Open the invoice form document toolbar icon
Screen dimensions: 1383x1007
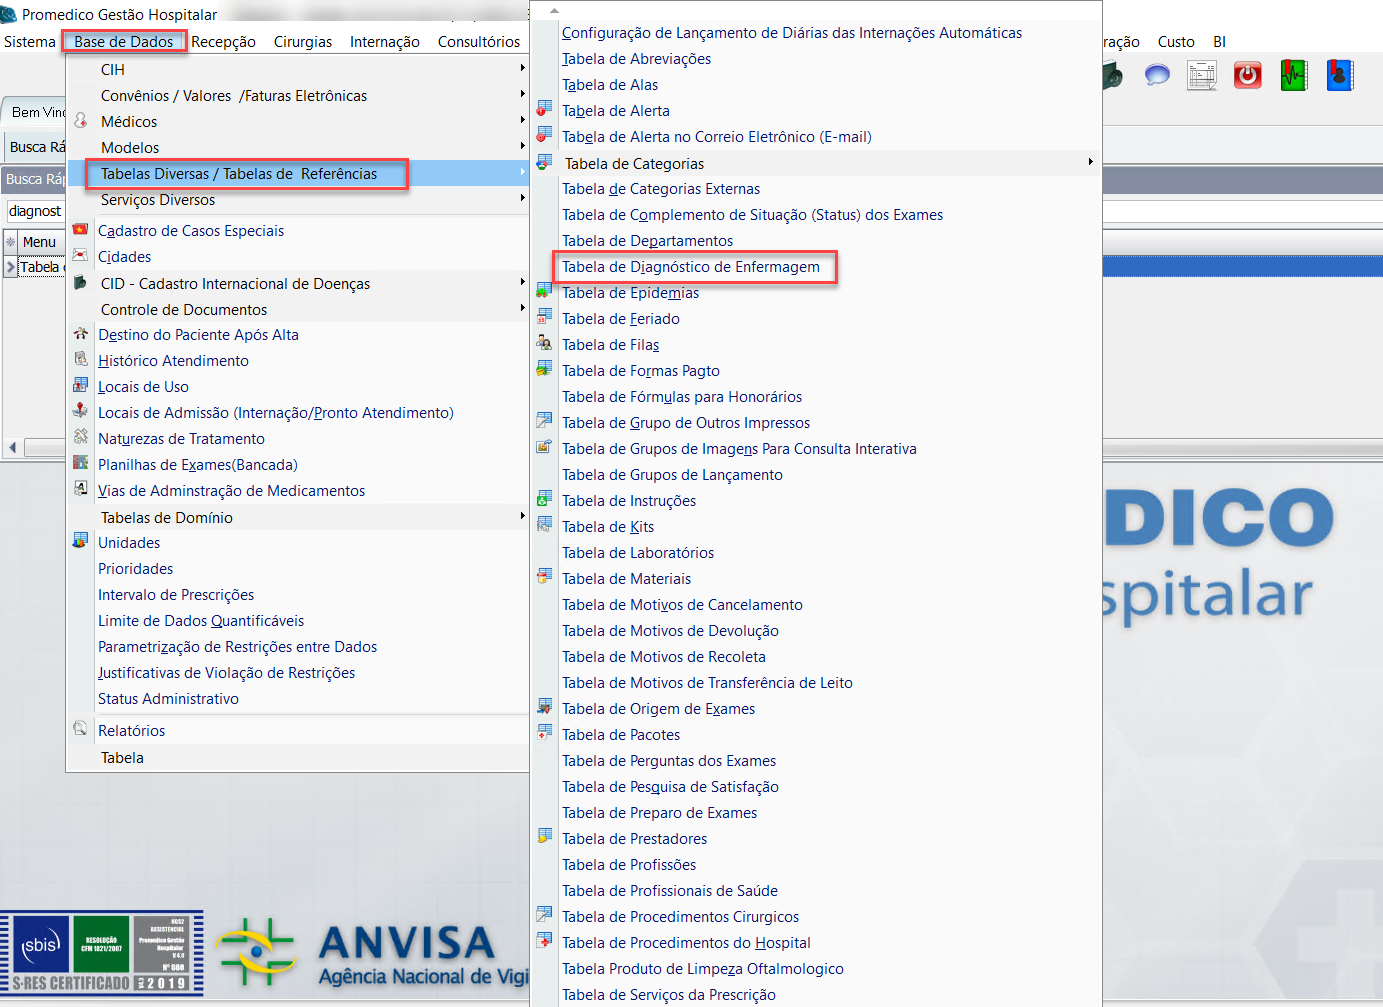click(x=1202, y=75)
